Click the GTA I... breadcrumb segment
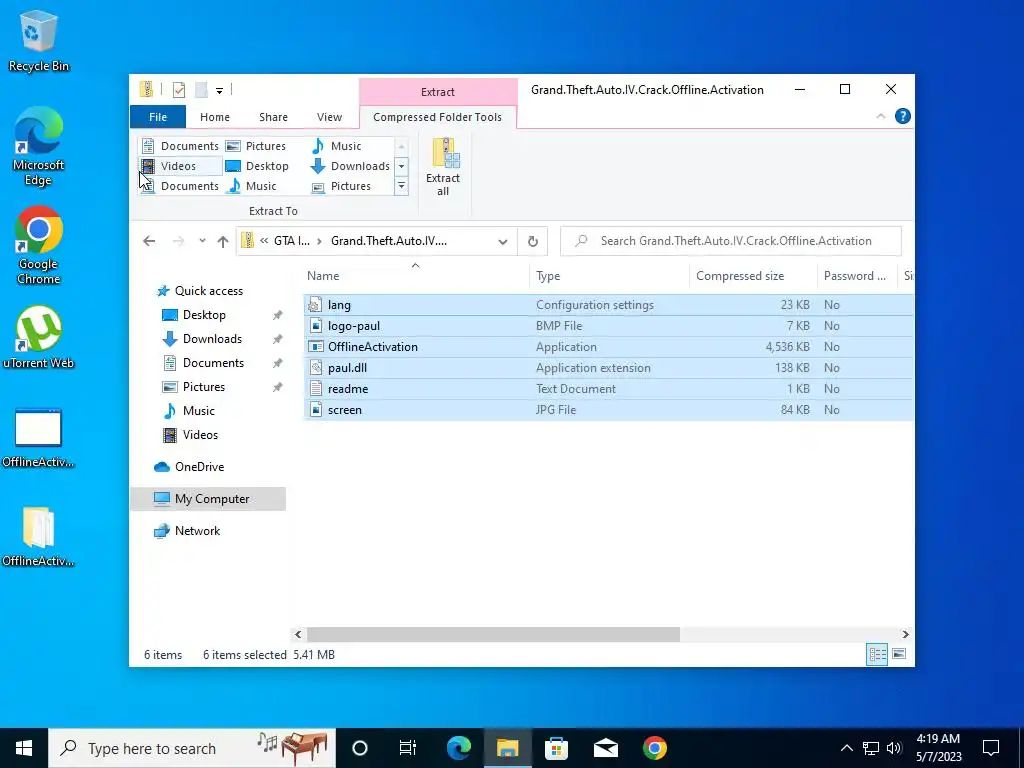 (x=291, y=241)
